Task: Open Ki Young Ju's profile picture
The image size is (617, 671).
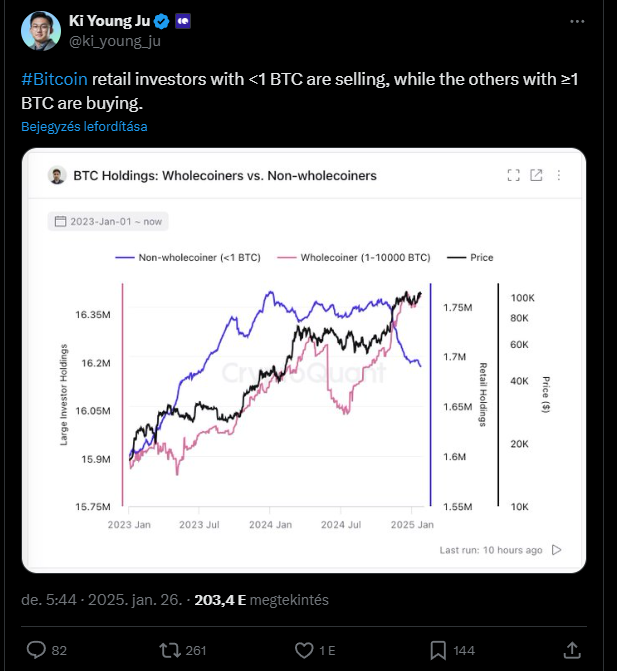Action: [41, 31]
